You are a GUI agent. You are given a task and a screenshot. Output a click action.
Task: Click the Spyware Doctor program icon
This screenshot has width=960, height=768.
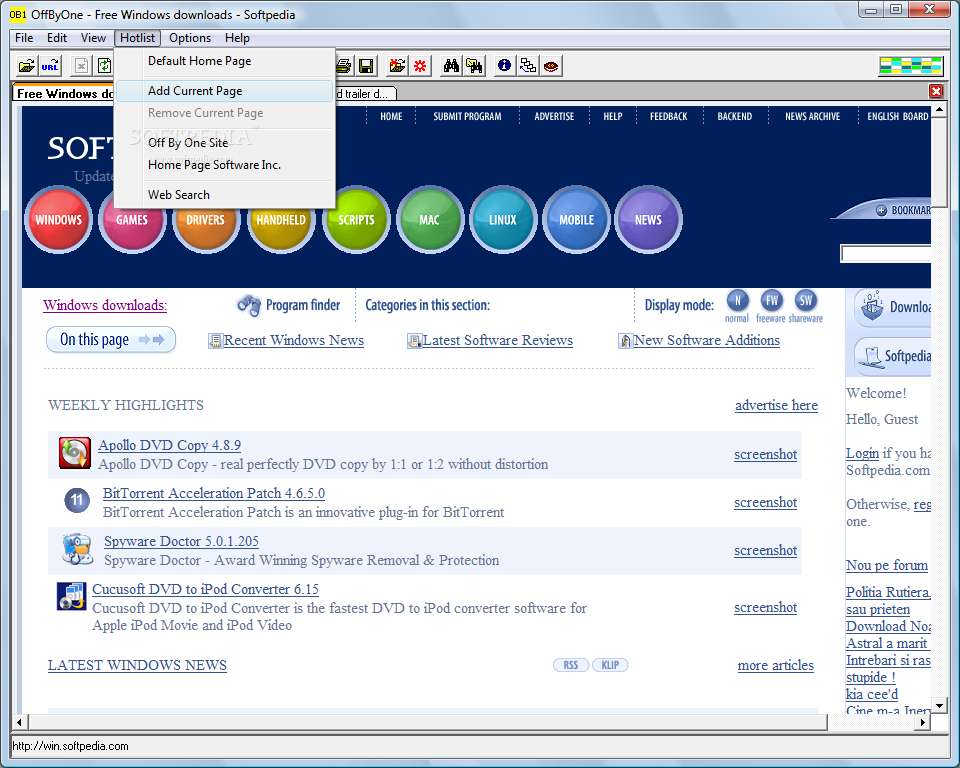[78, 549]
